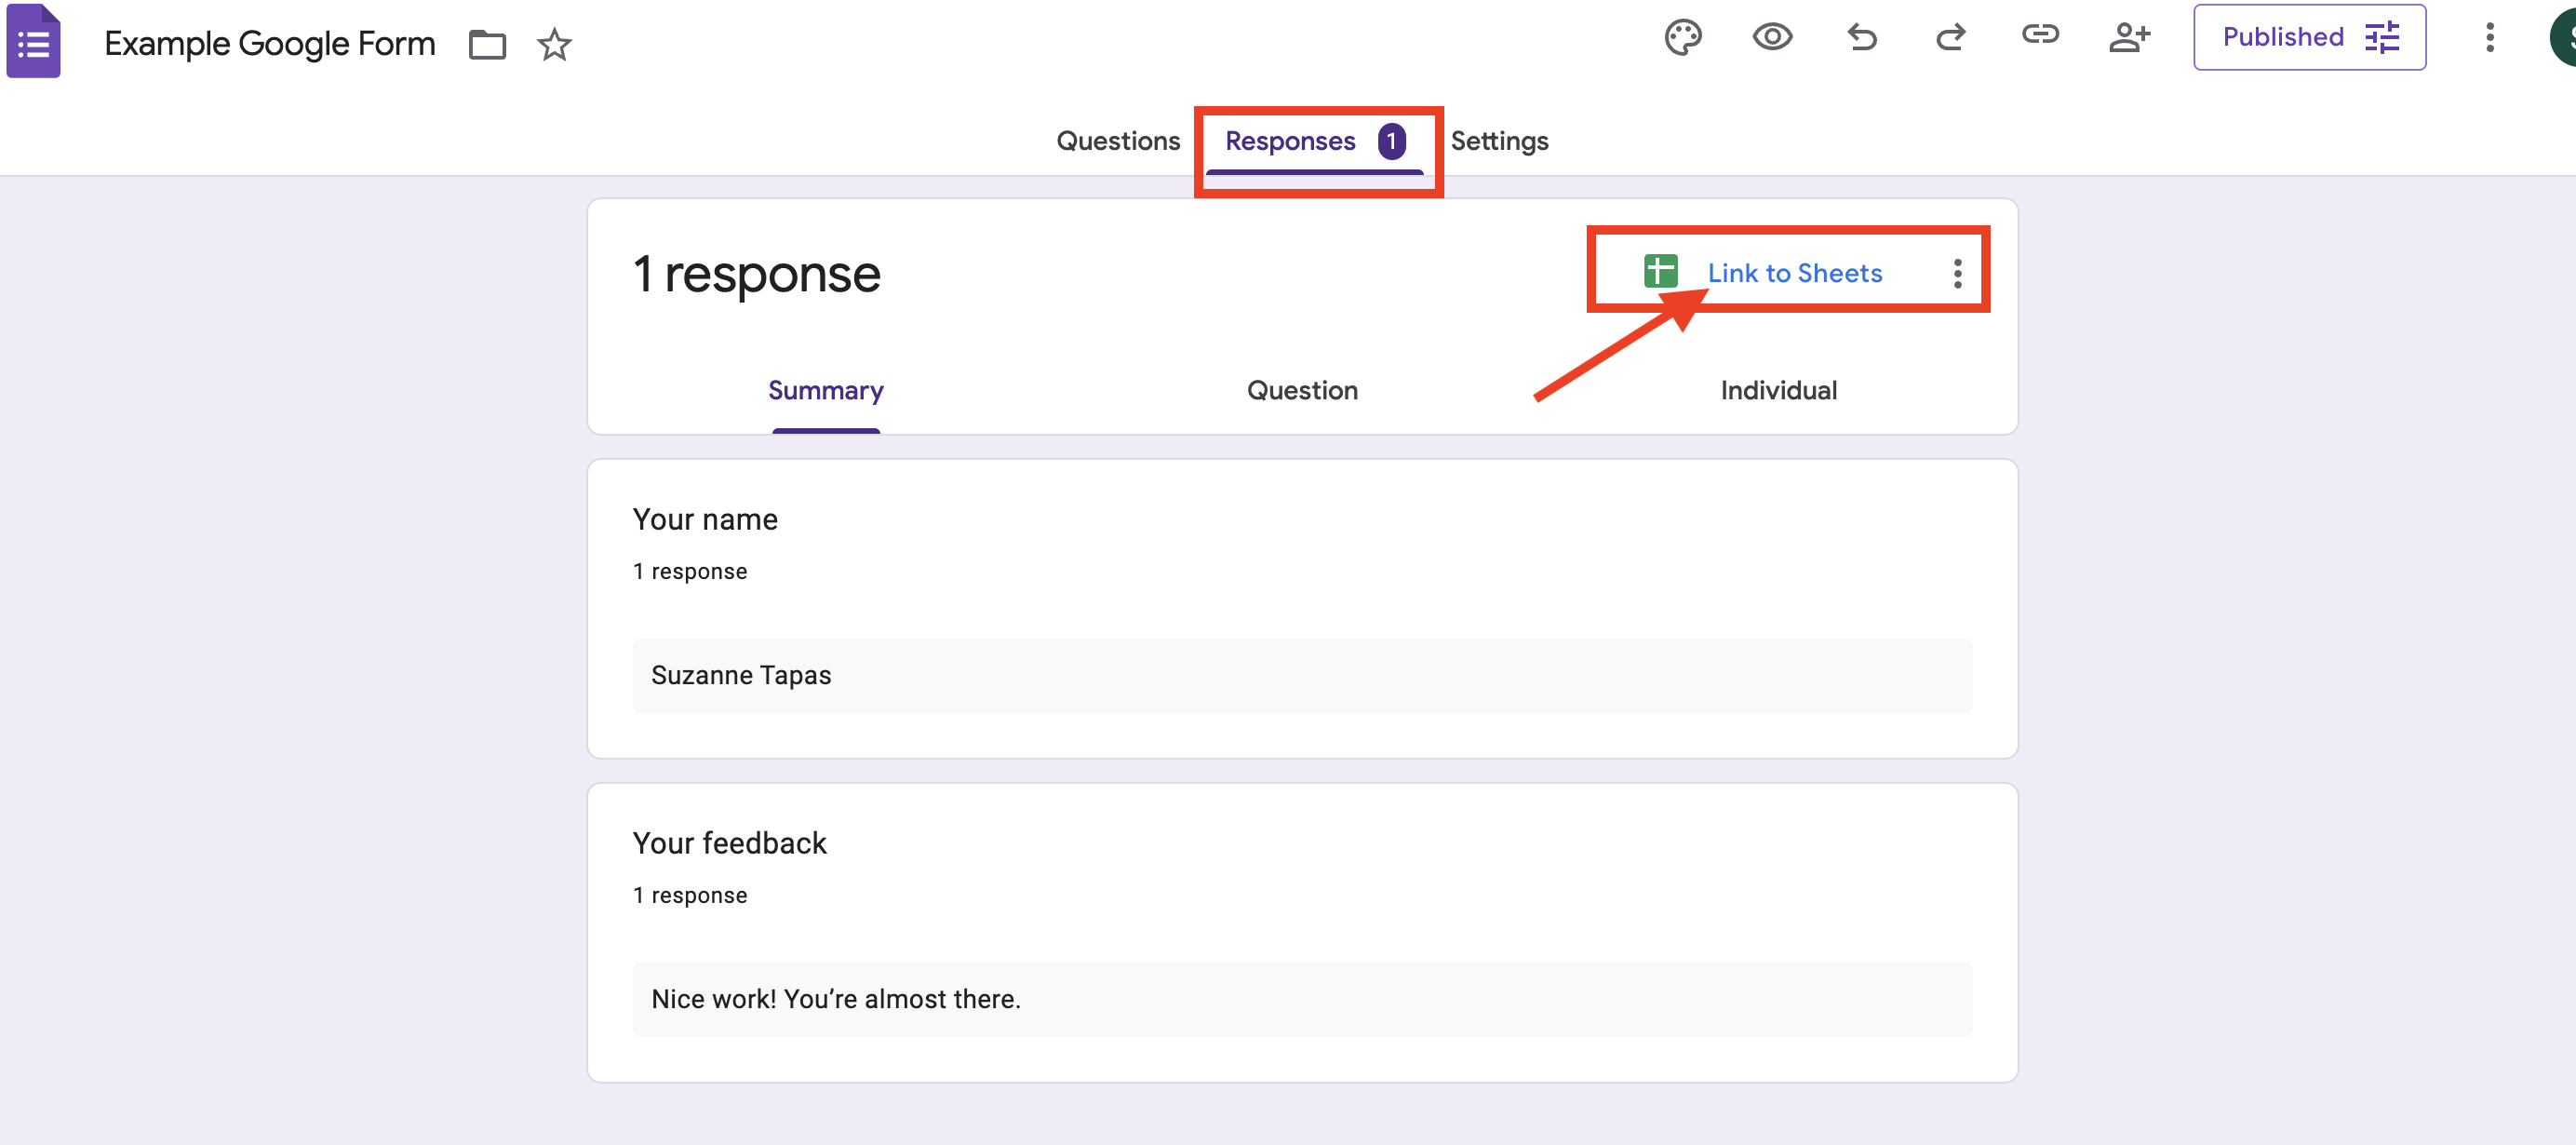Switch to the Settings tab

[x=1498, y=141]
